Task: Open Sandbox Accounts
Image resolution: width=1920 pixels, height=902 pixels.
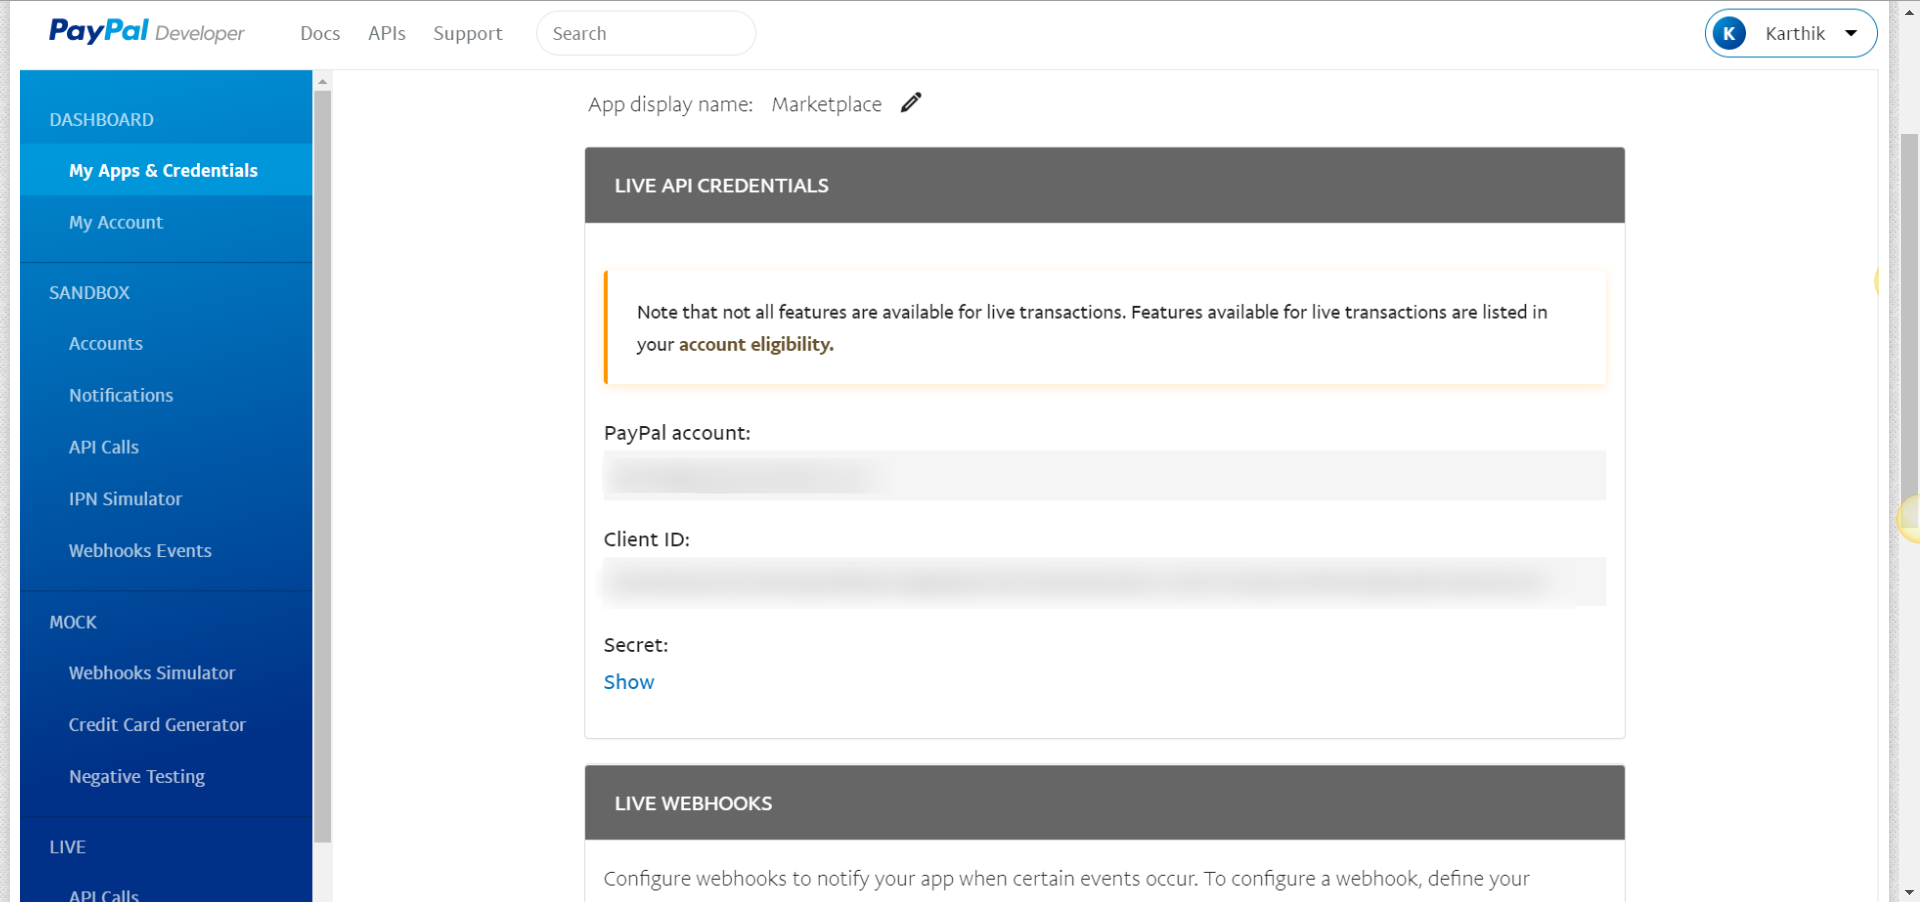Action: [106, 343]
